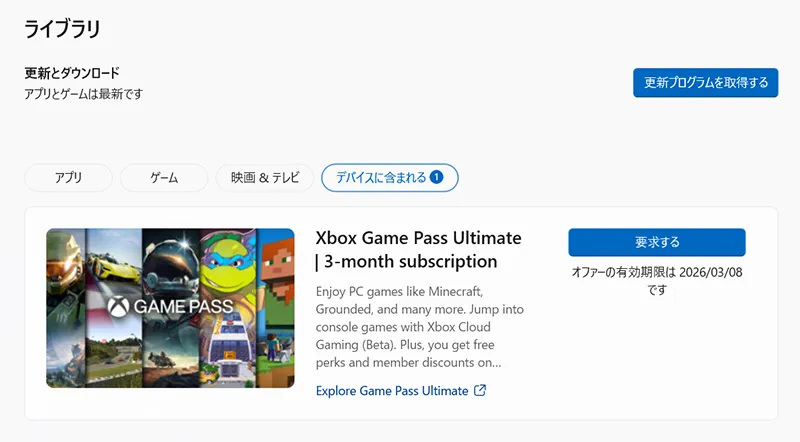
Task: Click the notification badge on the デバイスに含まれる tab
Action: coord(436,178)
